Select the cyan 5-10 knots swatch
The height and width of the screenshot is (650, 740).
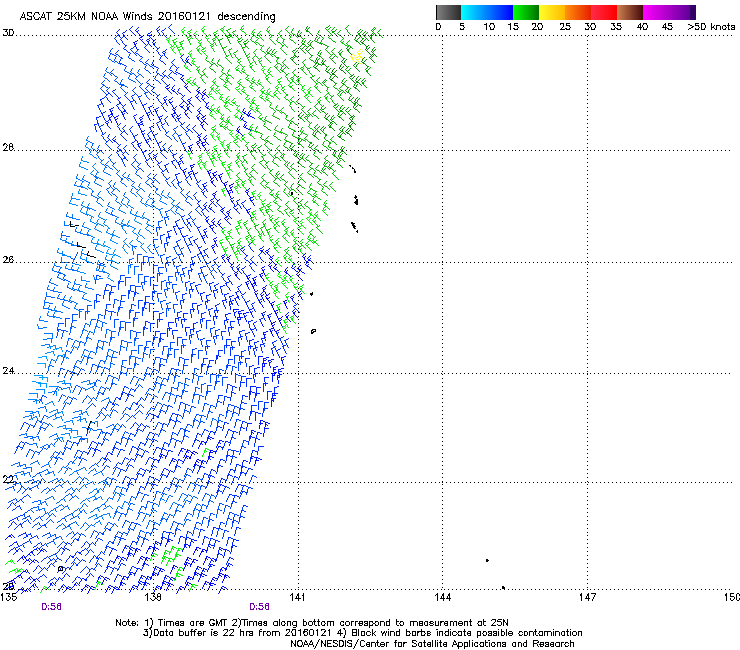pyautogui.click(x=473, y=12)
